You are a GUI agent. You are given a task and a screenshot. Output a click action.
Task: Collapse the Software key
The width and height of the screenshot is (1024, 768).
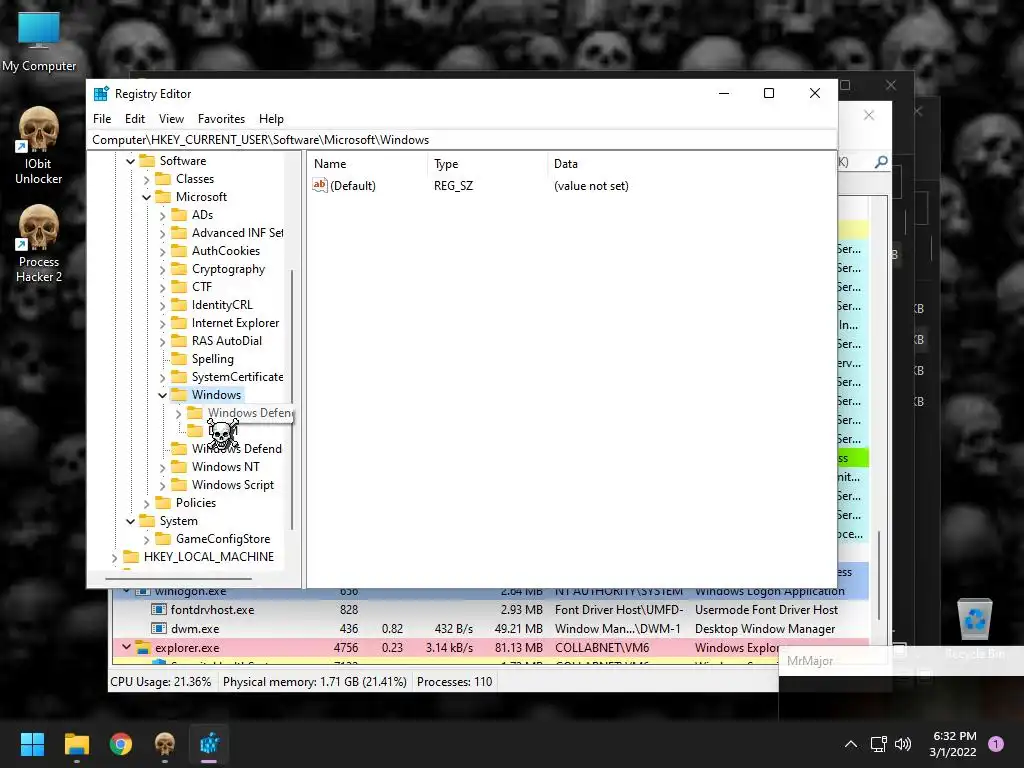point(131,161)
